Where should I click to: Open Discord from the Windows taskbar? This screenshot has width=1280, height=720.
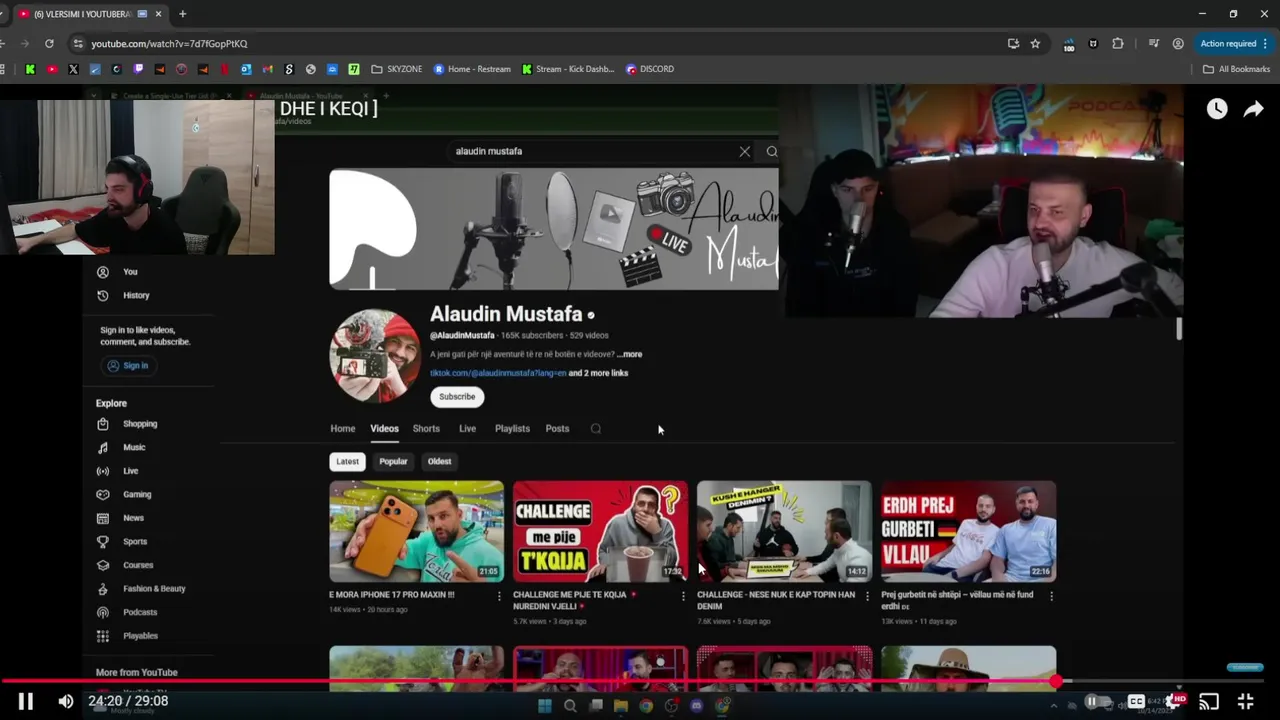[x=697, y=706]
